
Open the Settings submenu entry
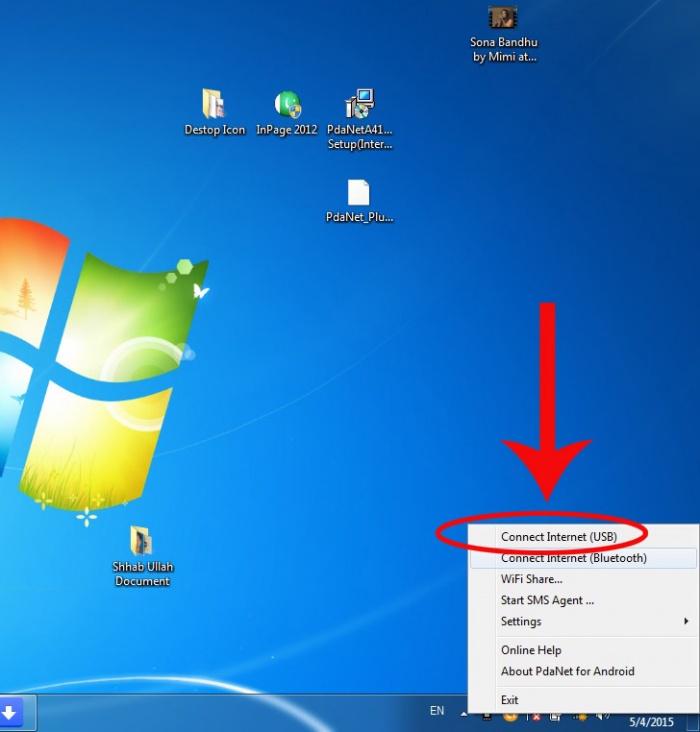(583, 621)
